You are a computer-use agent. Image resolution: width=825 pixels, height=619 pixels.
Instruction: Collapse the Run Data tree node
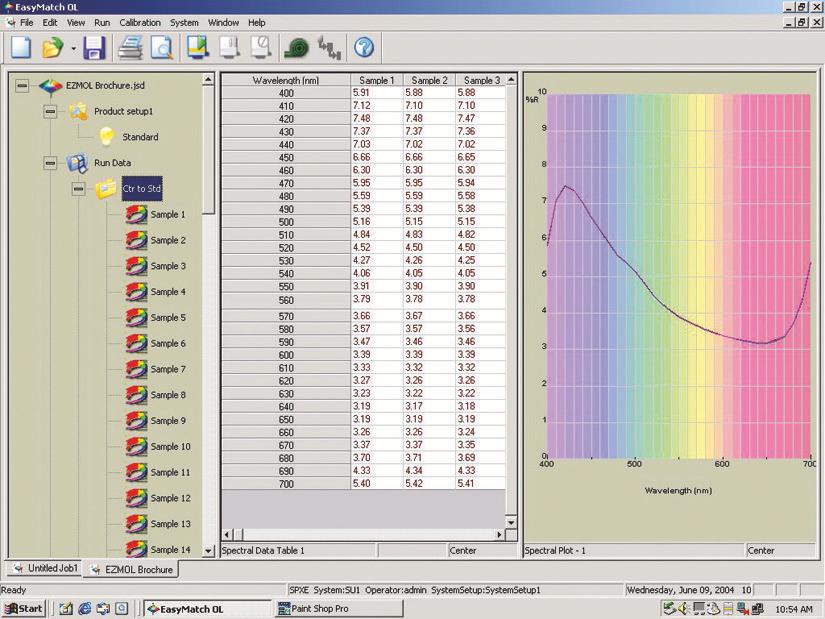[x=50, y=162]
